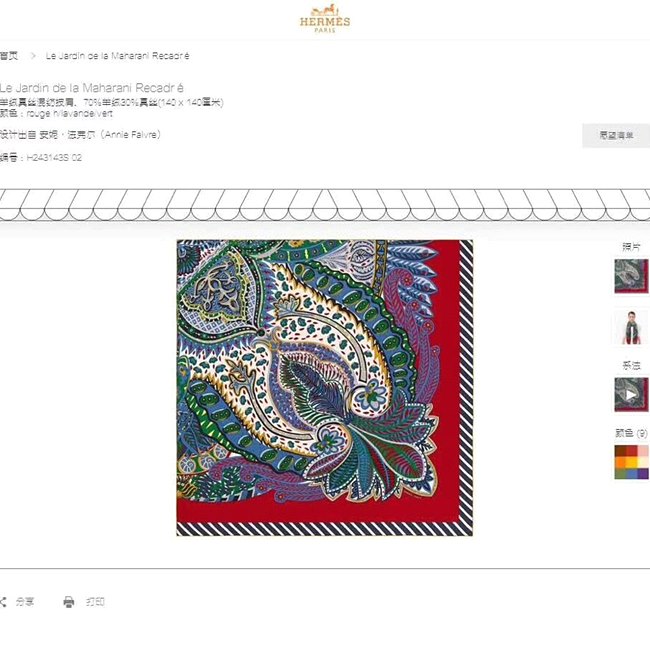Add scarf to the wishlist button
The width and height of the screenshot is (650, 650).
[616, 135]
